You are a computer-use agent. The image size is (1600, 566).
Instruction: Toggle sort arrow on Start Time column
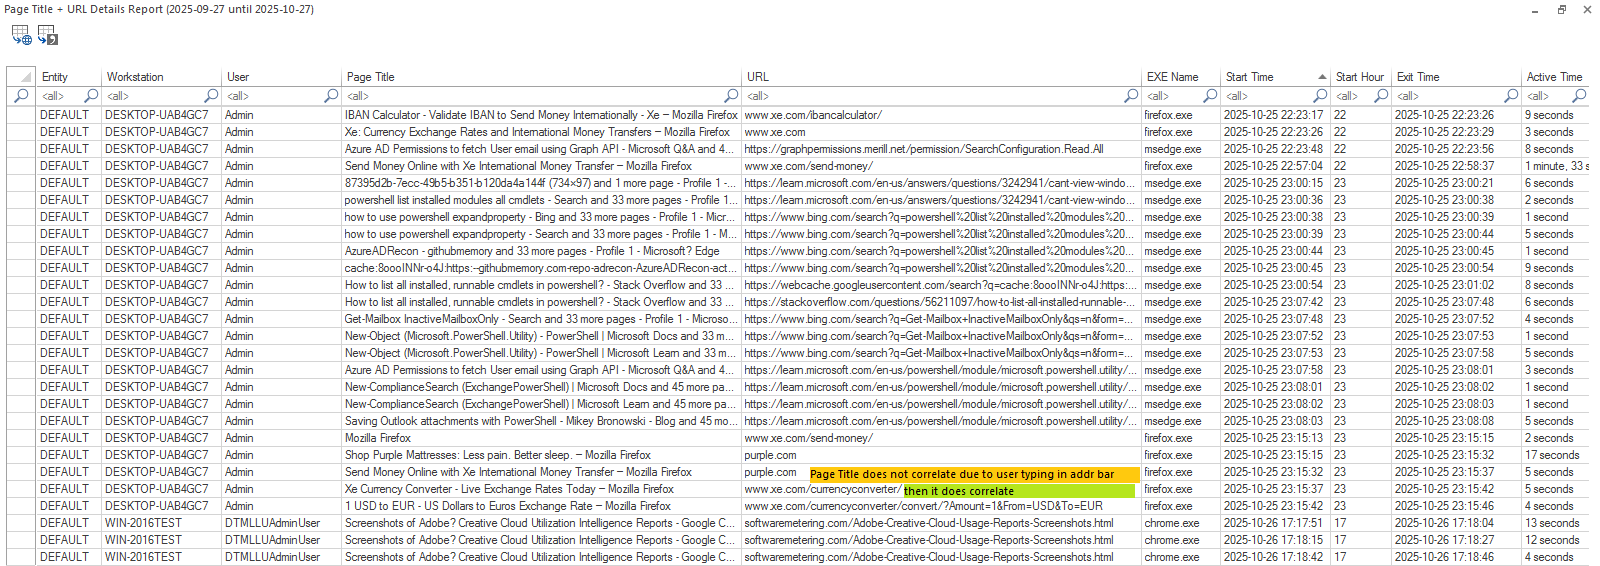click(x=1322, y=77)
